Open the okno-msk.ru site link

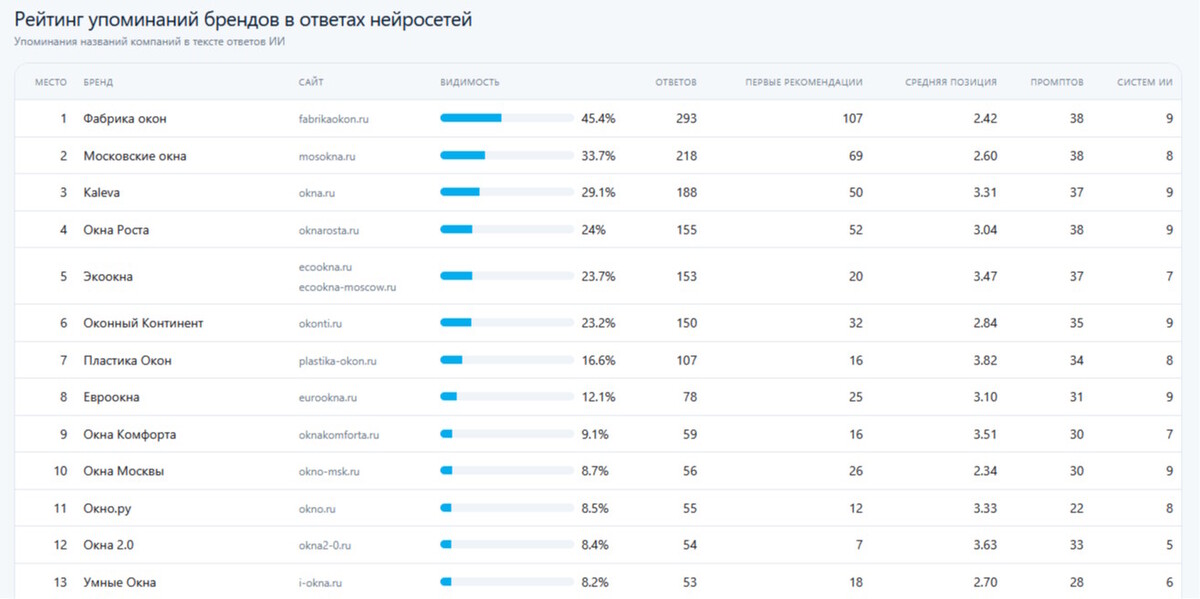coord(328,472)
